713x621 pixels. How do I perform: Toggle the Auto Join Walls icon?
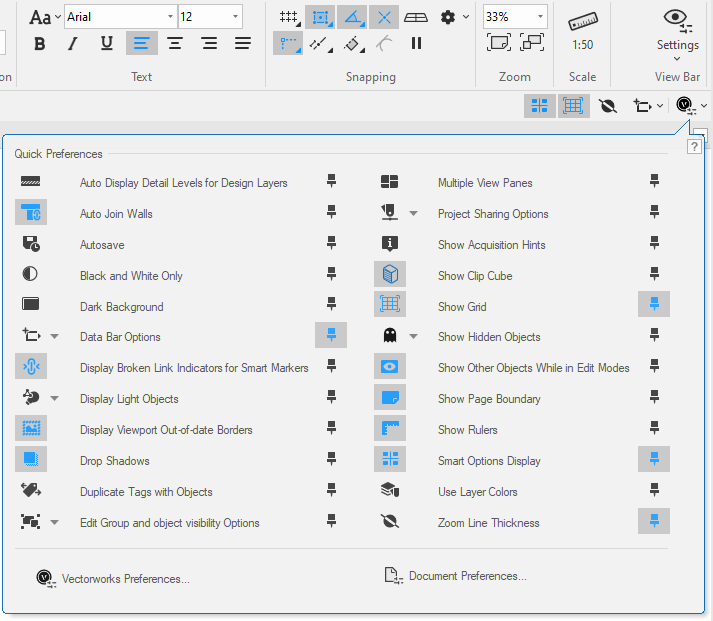31,213
